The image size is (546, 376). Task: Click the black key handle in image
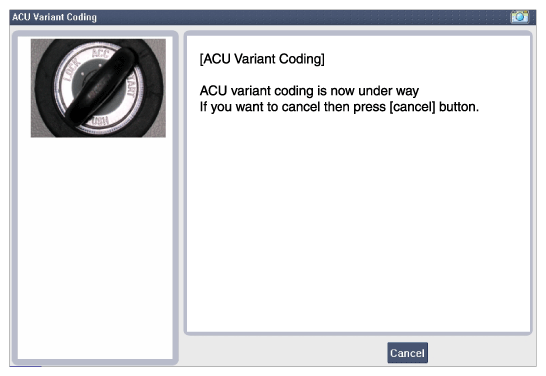[102, 86]
